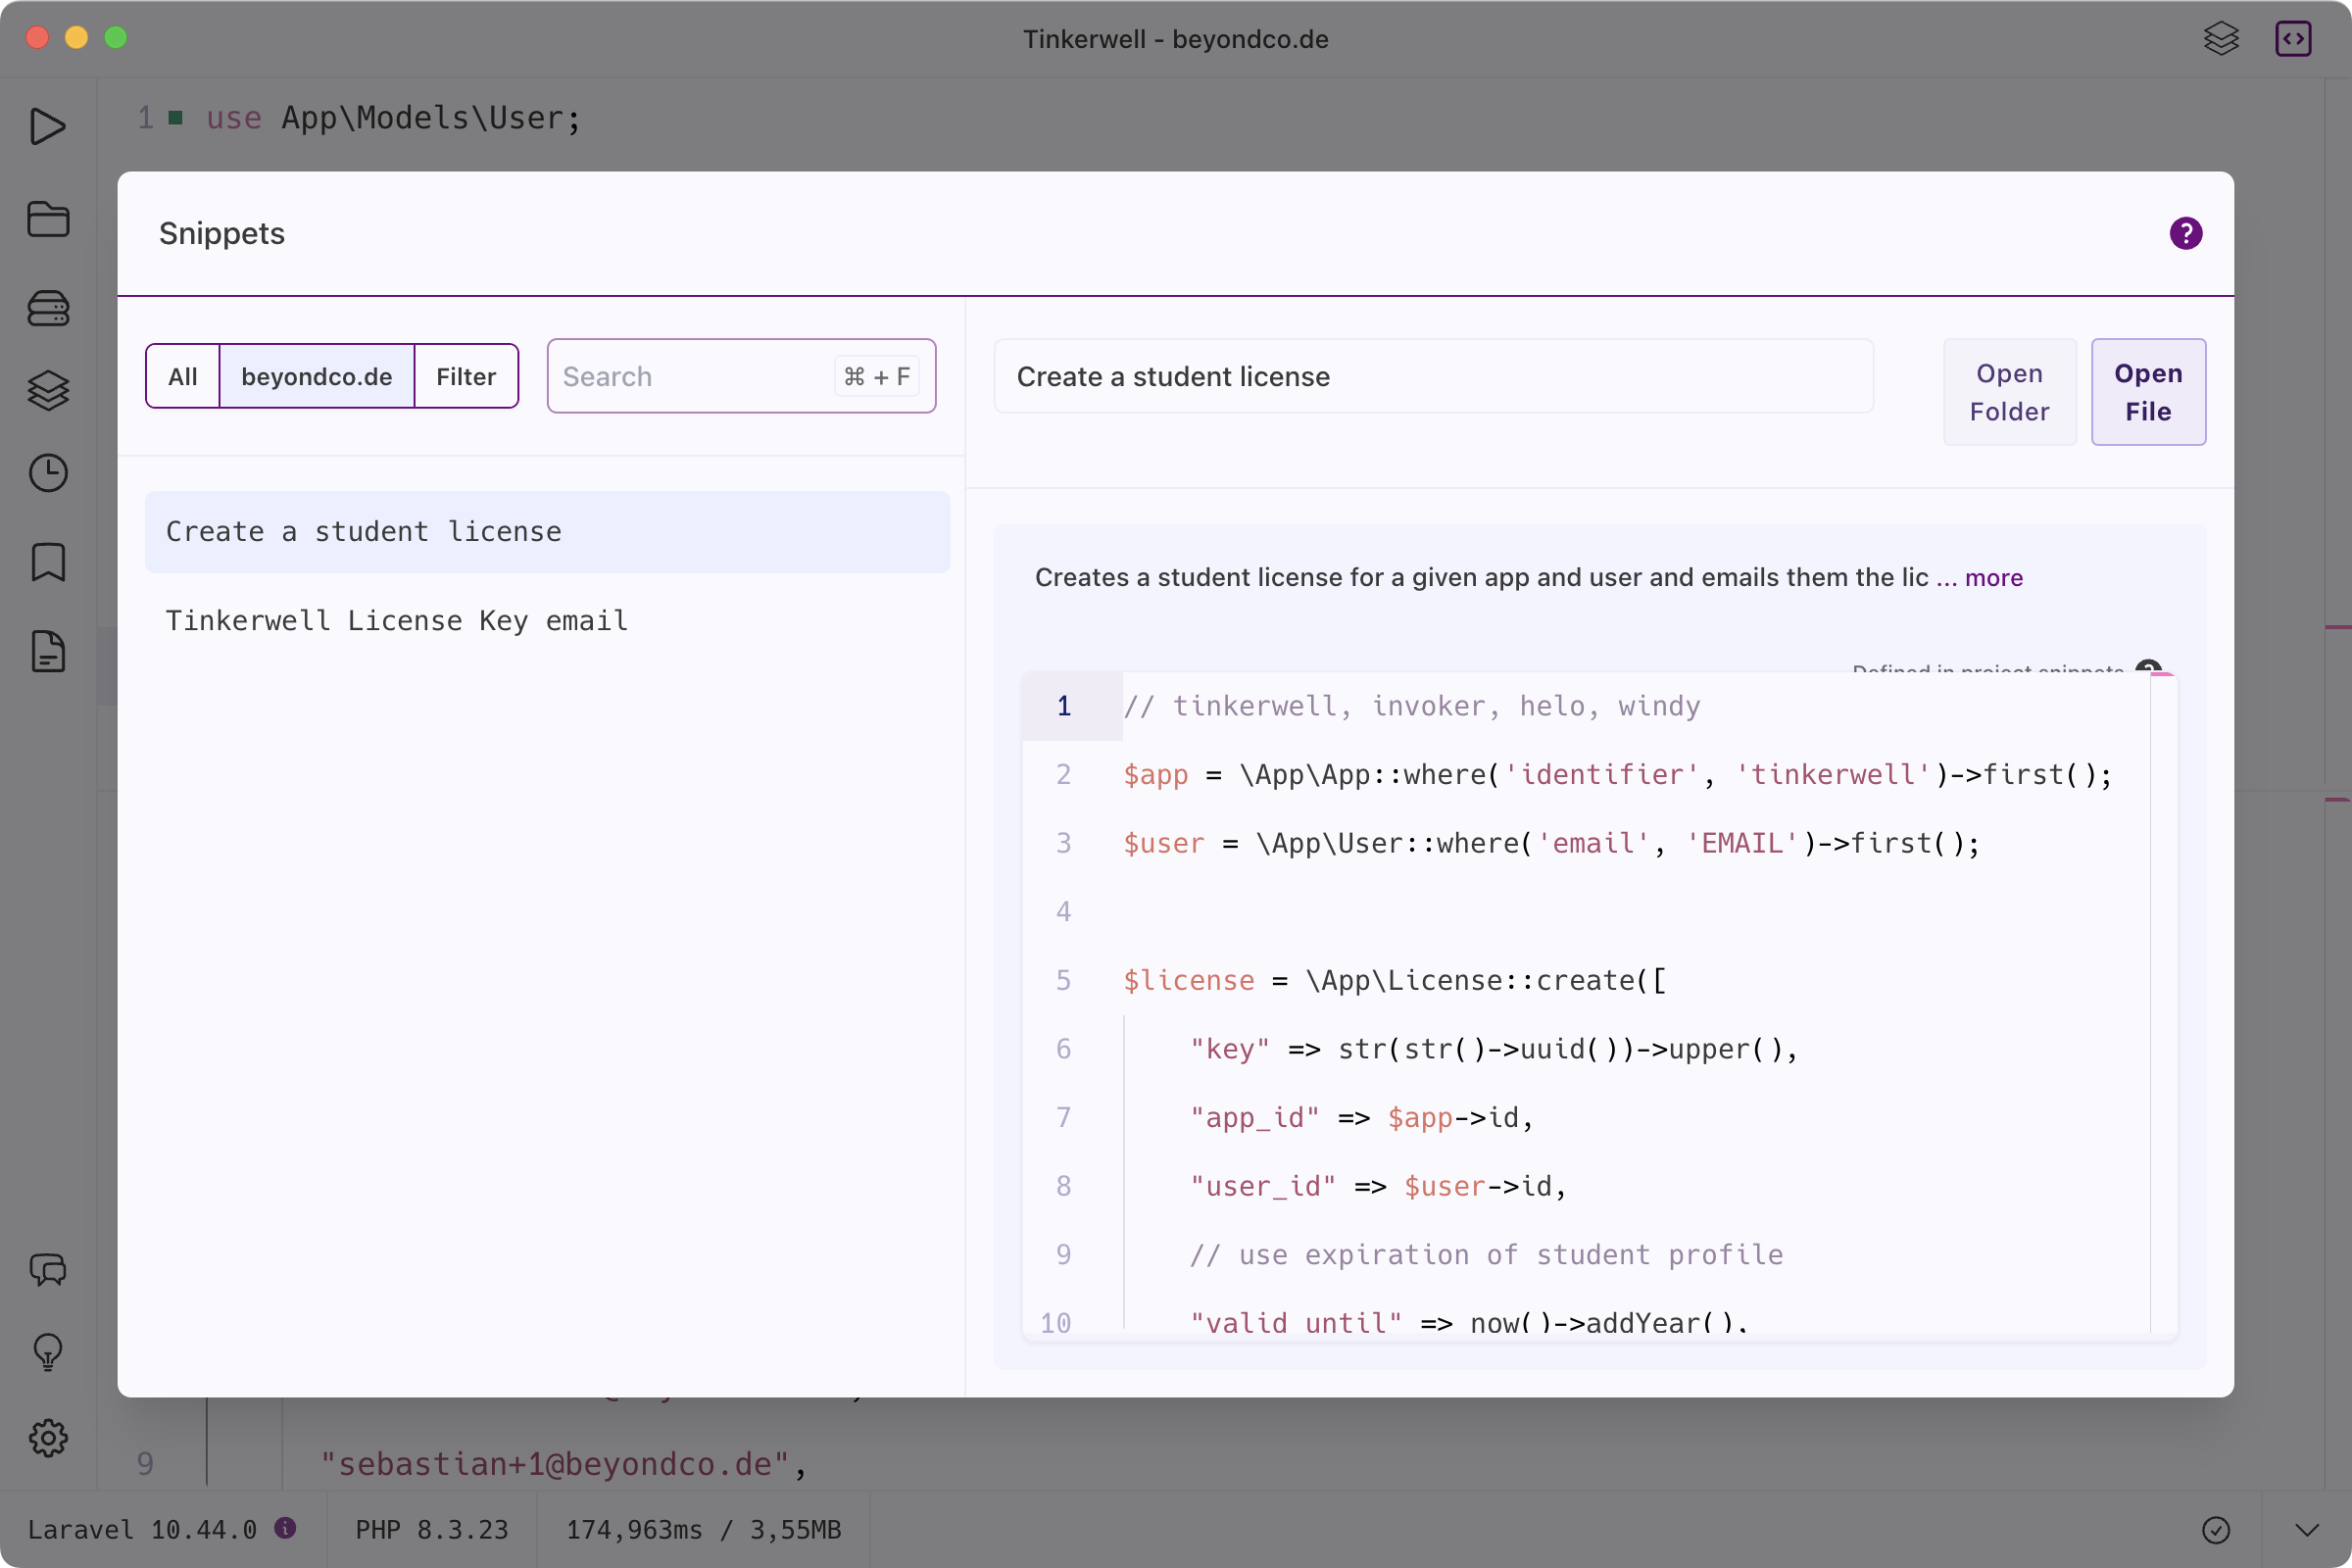This screenshot has width=2352, height=1568.
Task: Select the All snippets tab
Action: [183, 376]
